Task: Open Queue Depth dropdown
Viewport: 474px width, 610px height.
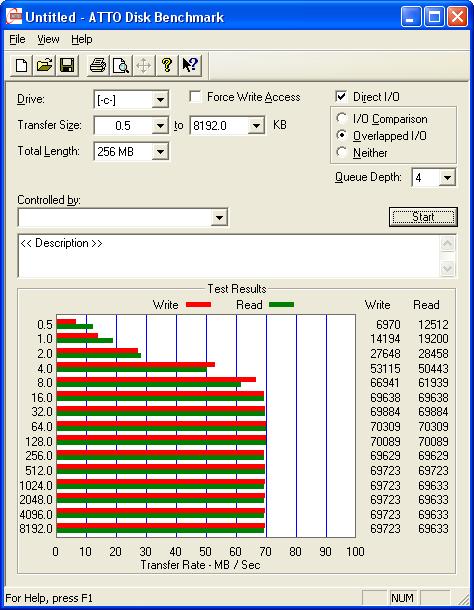Action: click(448, 178)
